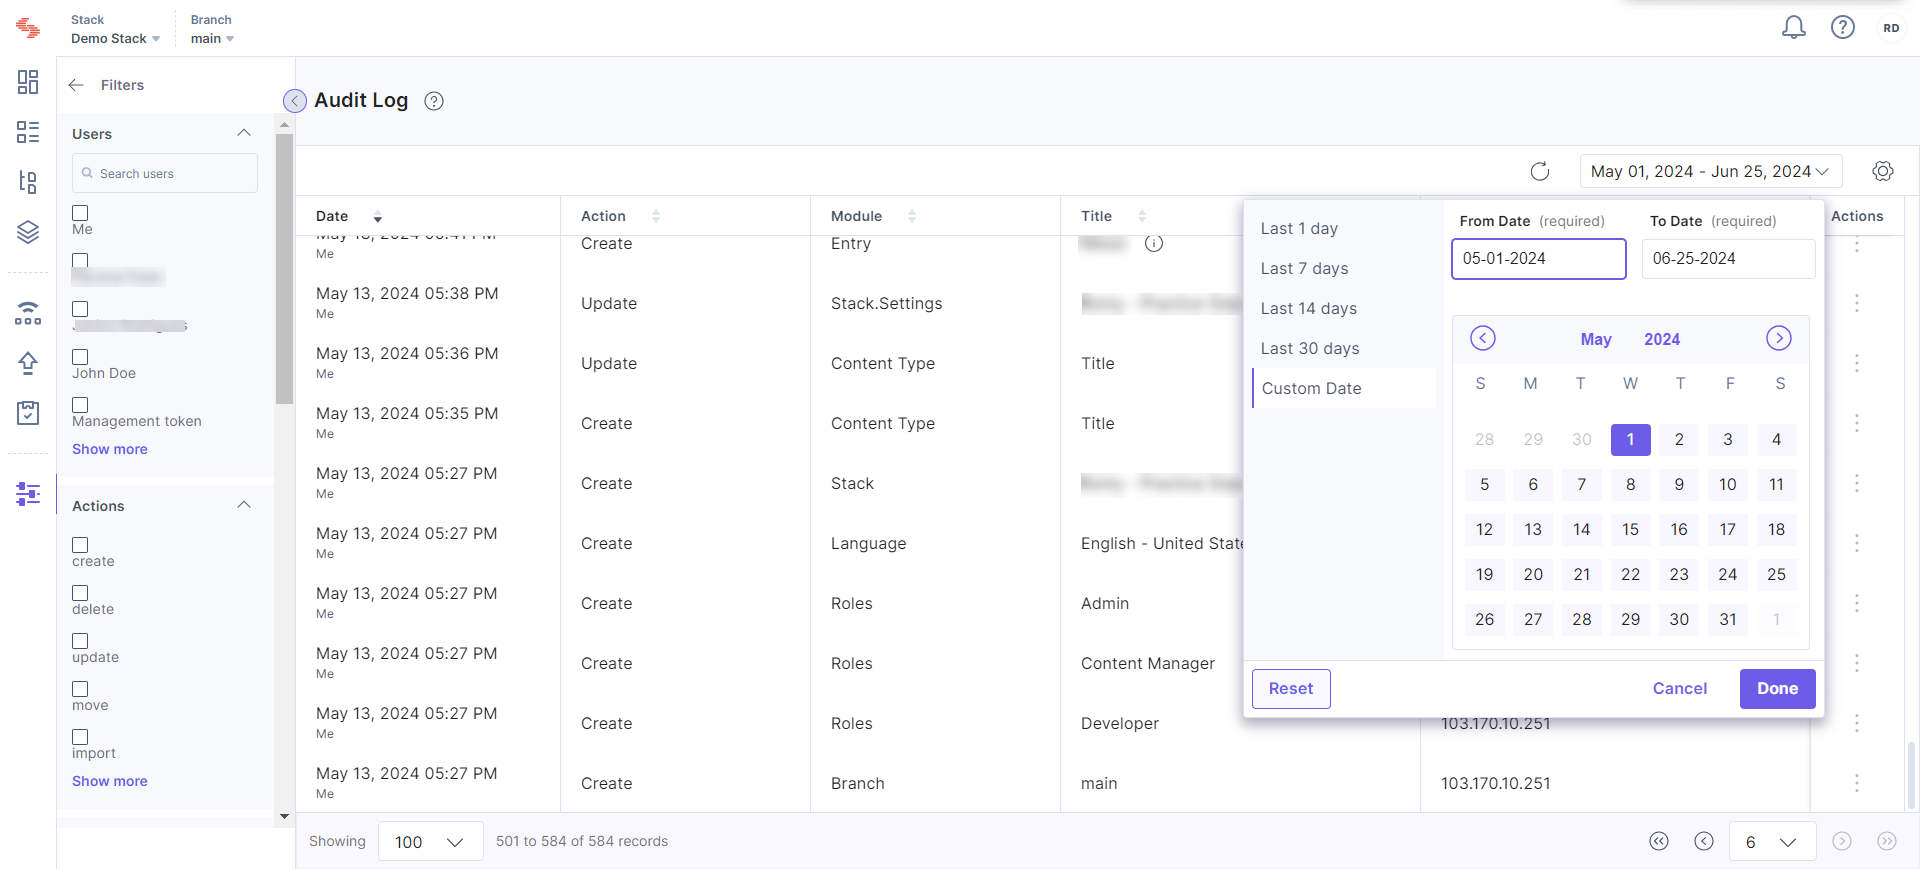Screen dimensions: 1920x869
Task: Focus the Search users field
Action: [x=165, y=173]
